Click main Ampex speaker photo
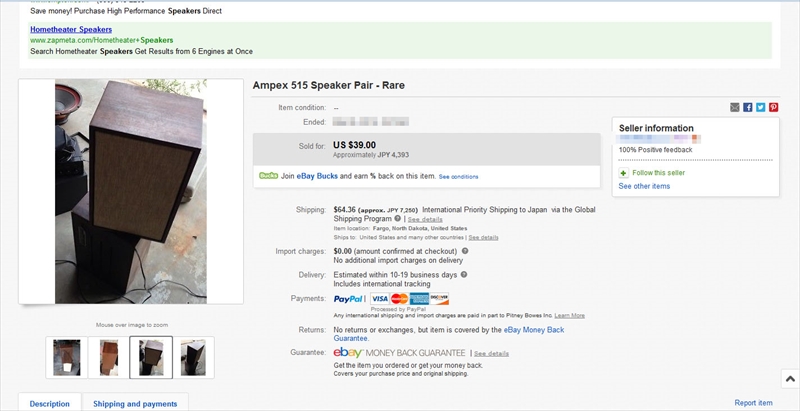The height and width of the screenshot is (411, 800). pyautogui.click(x=131, y=191)
